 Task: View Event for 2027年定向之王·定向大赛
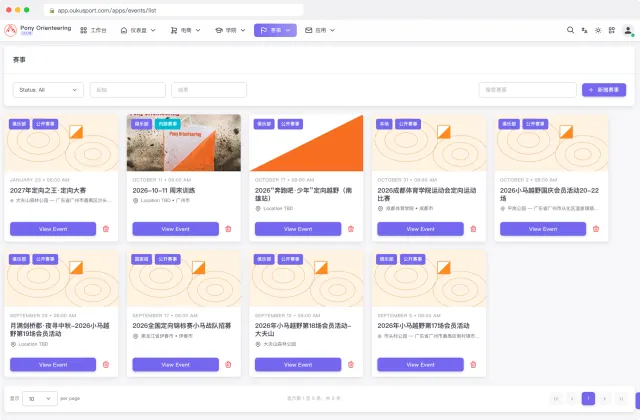tap(53, 229)
